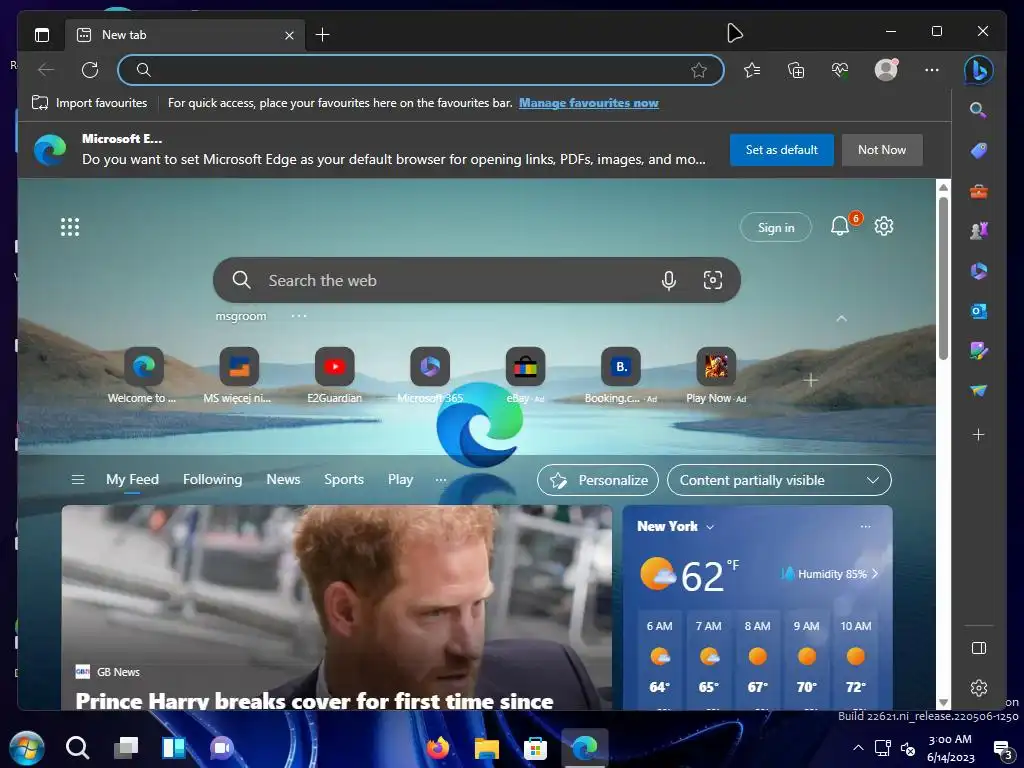Click the Personalize button
Screen dimensions: 1024x768
(x=598, y=481)
